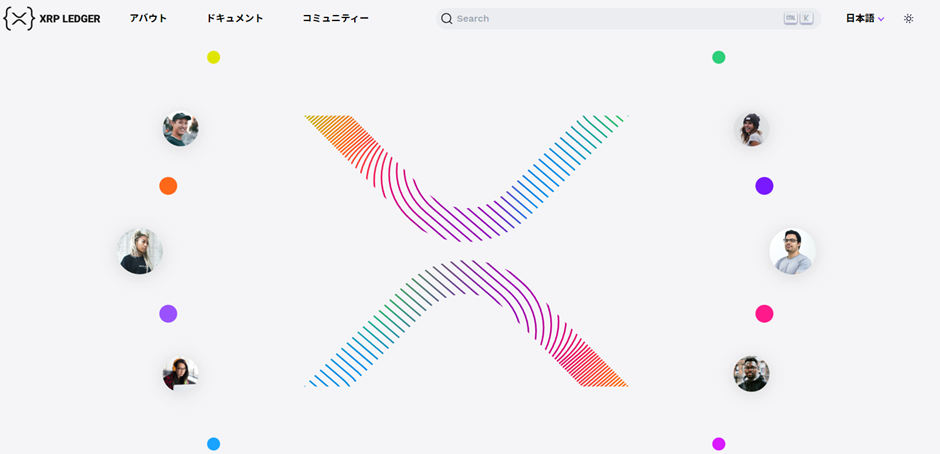940x454 pixels.
Task: Click the orange dot on left side
Action: click(168, 186)
